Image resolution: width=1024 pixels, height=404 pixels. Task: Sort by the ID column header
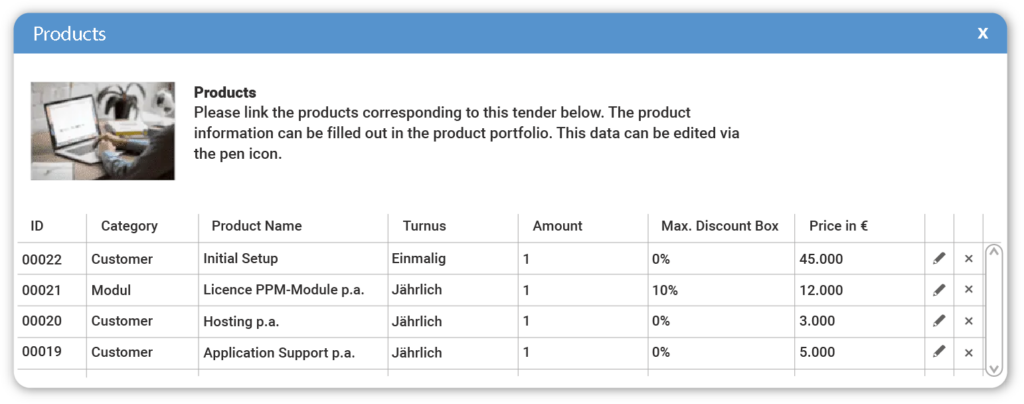[37, 226]
